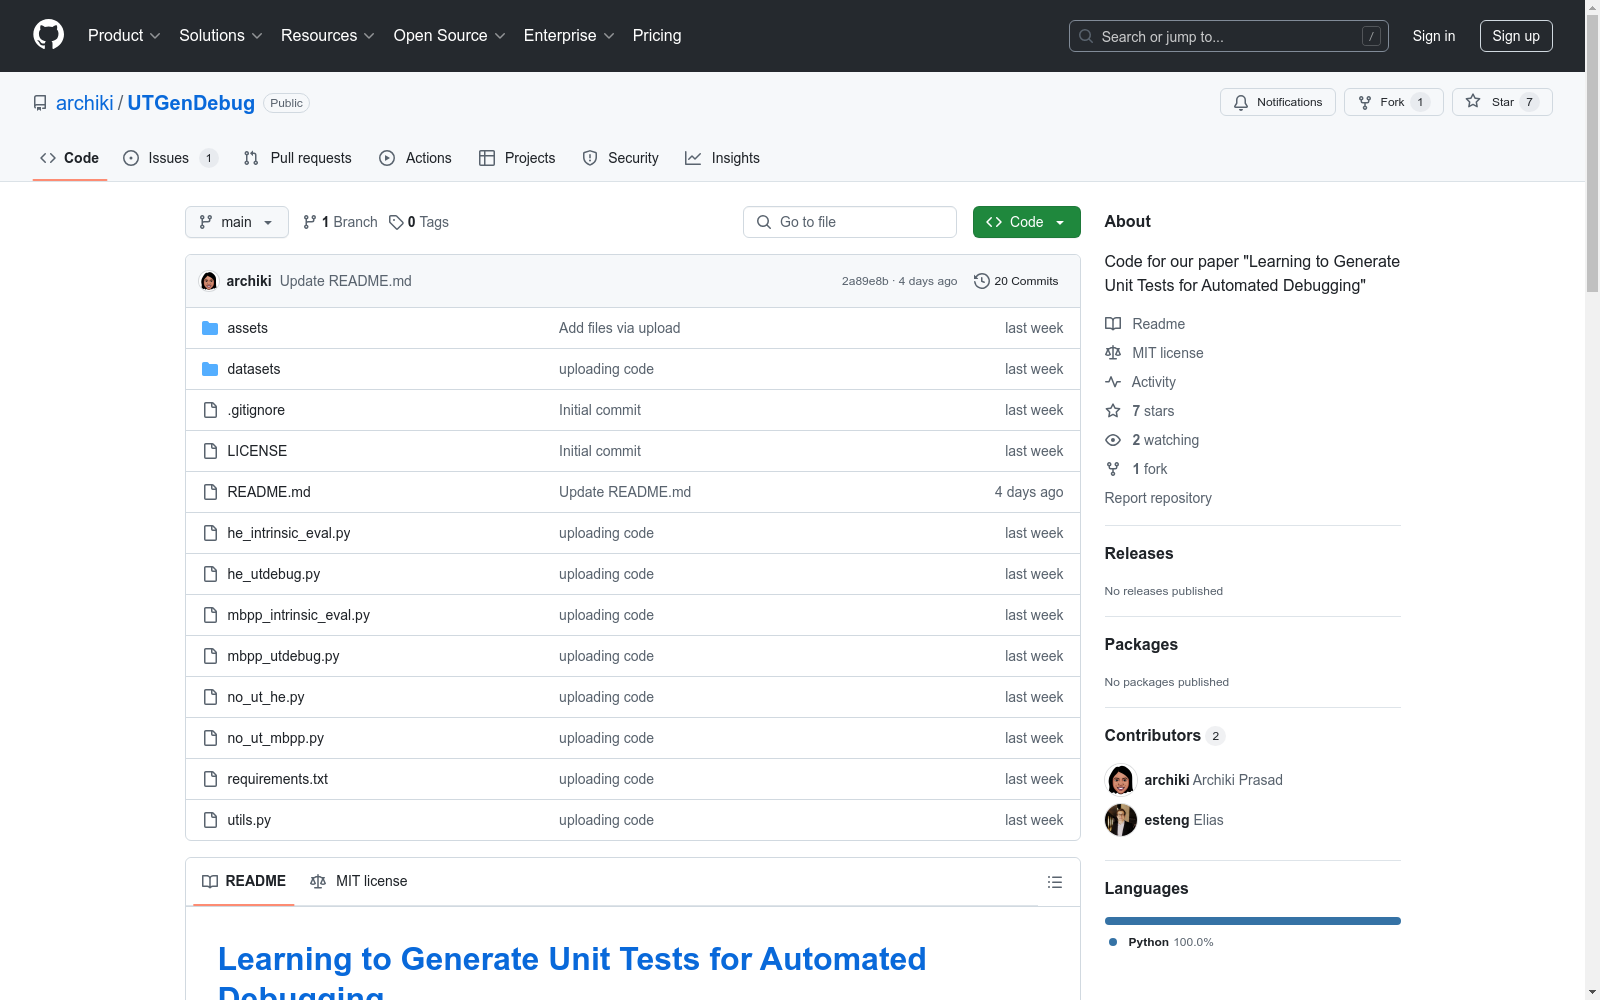
Task: Click the assets folder icon
Action: point(210,328)
